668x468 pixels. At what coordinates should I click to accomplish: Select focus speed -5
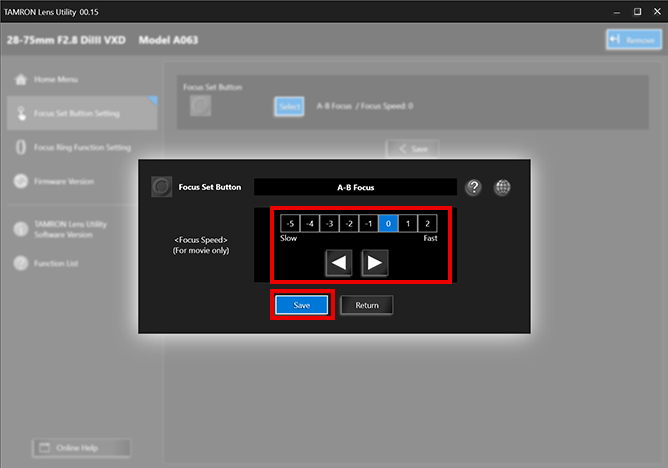(x=290, y=224)
